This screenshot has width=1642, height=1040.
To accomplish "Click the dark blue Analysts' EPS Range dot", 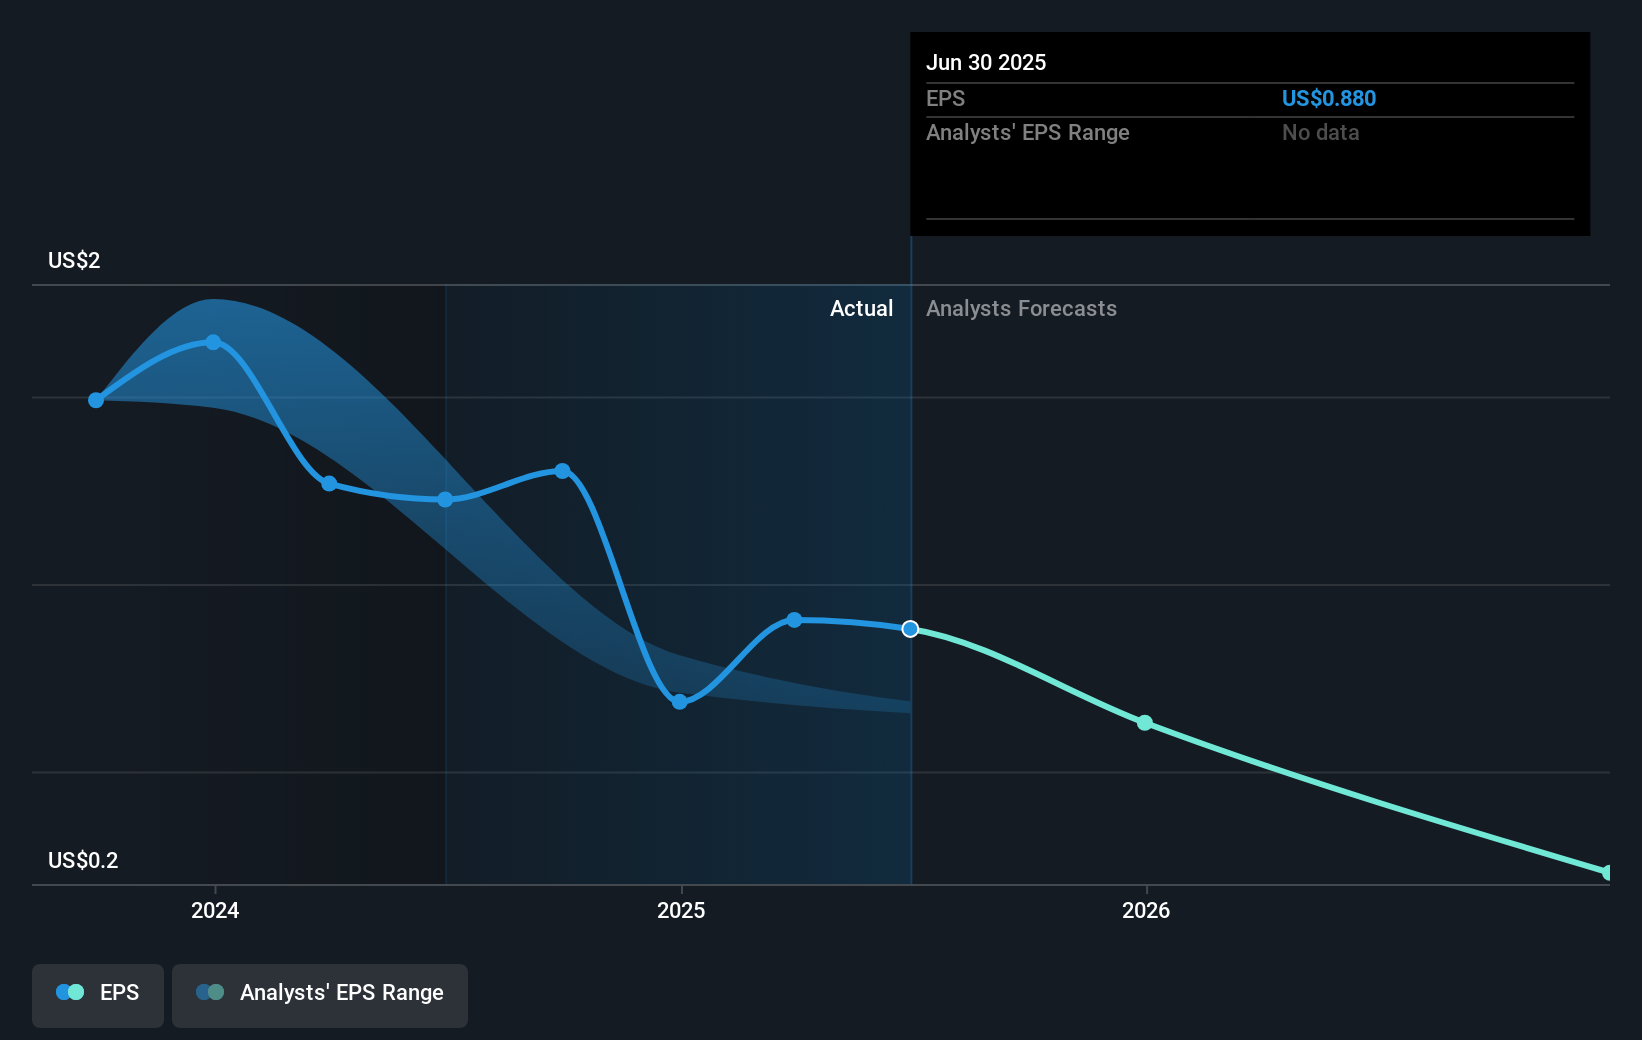I will tap(204, 992).
